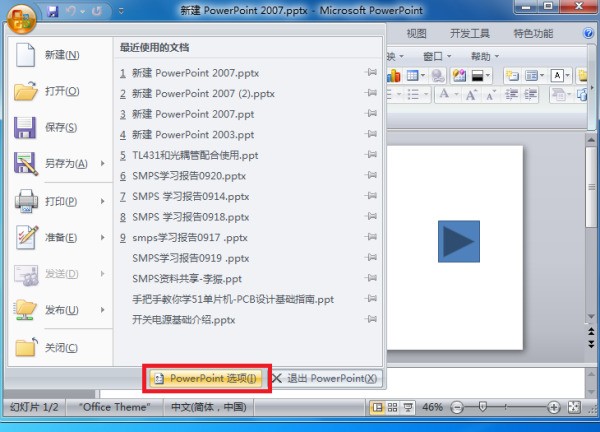Choose 保存(S) from the Office menu
The height and width of the screenshot is (432, 600).
(60, 127)
